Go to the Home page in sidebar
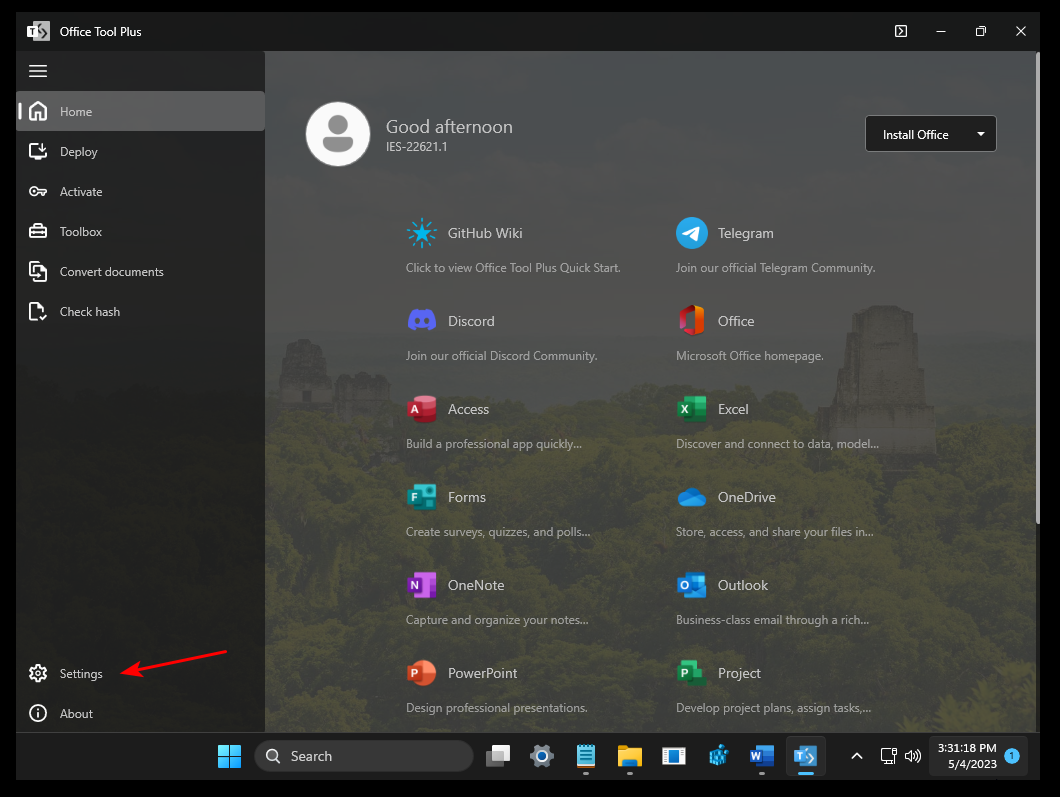This screenshot has width=1060, height=797. point(141,112)
